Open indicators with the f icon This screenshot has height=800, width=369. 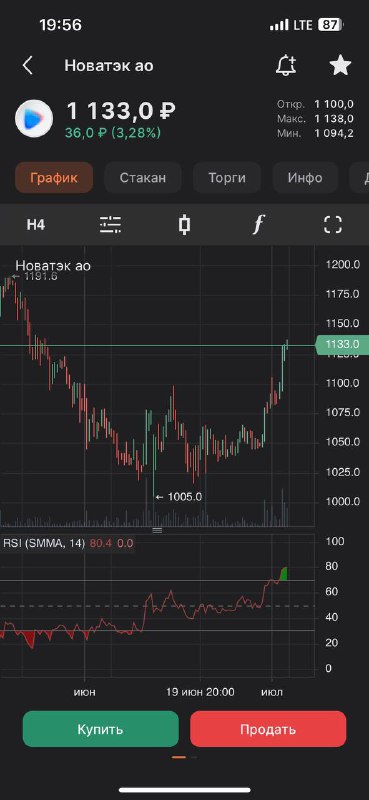[x=259, y=224]
